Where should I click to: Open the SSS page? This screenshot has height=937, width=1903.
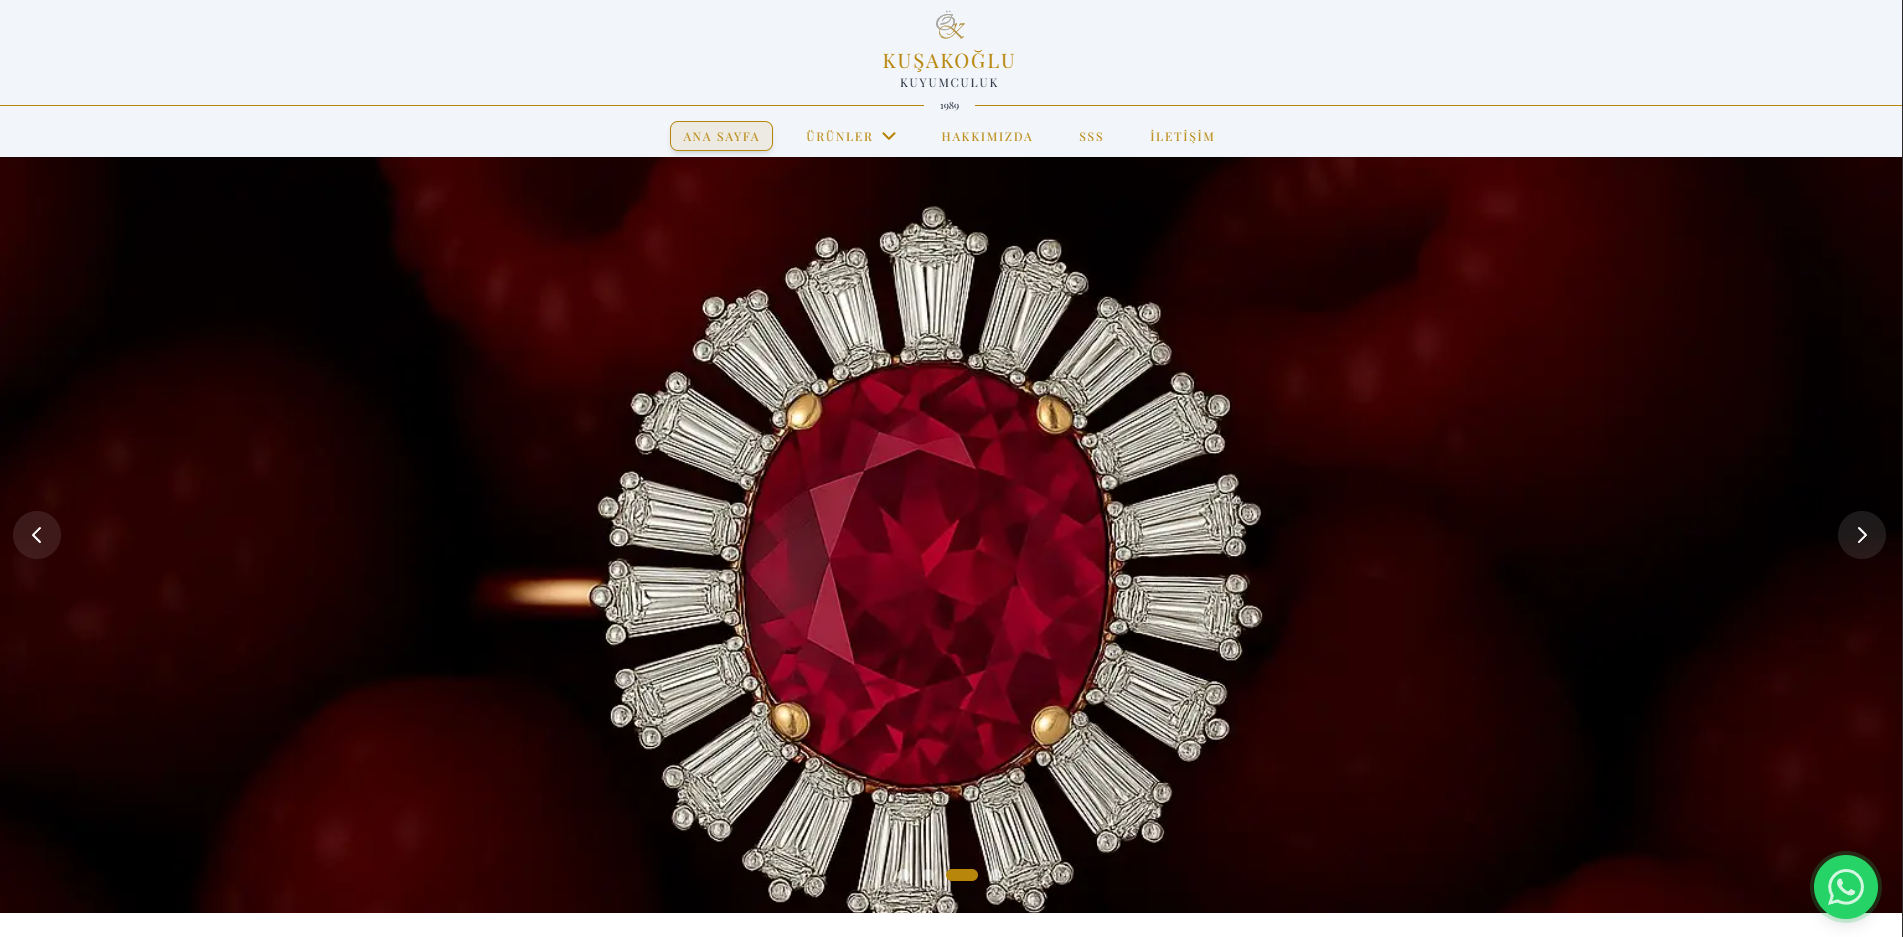[x=1091, y=137]
